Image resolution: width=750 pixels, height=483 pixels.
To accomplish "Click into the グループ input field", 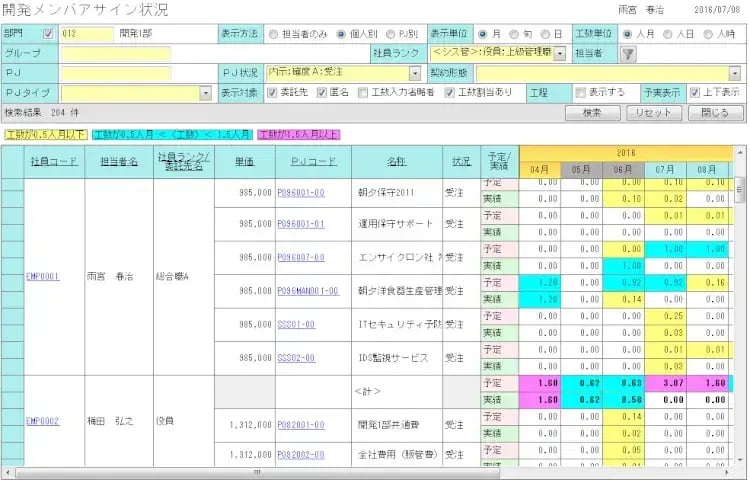I will [x=115, y=53].
